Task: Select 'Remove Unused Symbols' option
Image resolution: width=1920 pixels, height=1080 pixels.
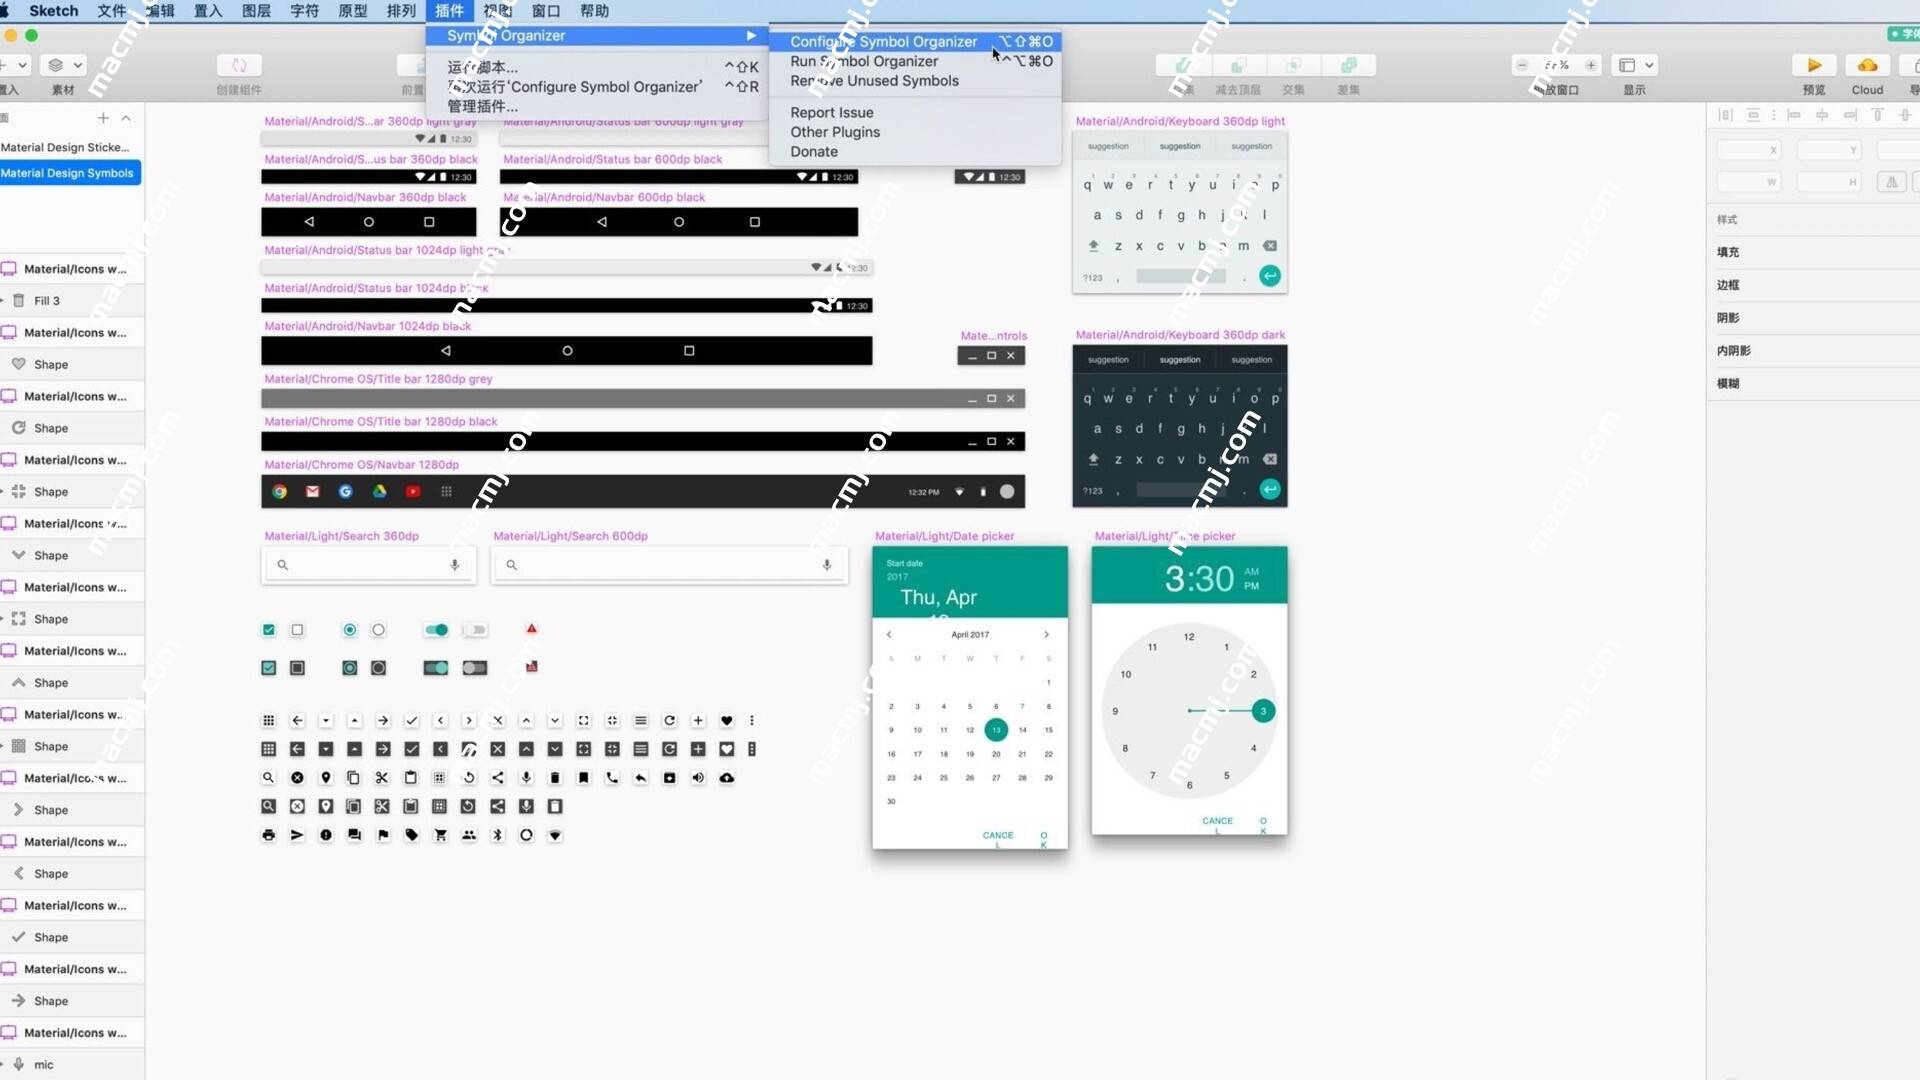Action: [874, 80]
